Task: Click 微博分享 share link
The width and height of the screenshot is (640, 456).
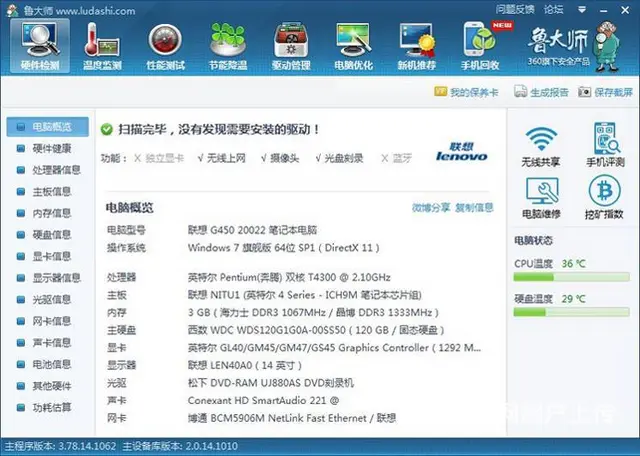Action: (431, 208)
